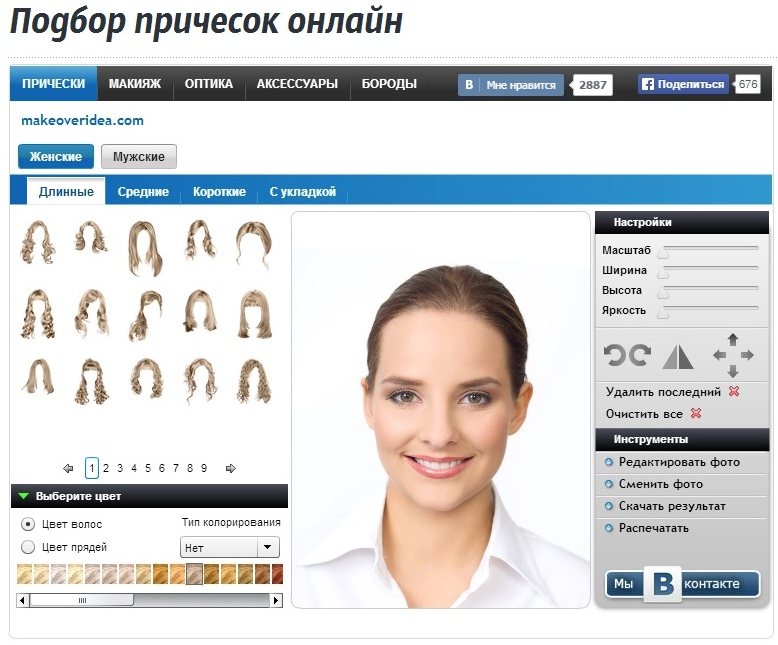The image size is (778, 645).
Task: Click the Скачать результат link
Action: pyautogui.click(x=672, y=506)
